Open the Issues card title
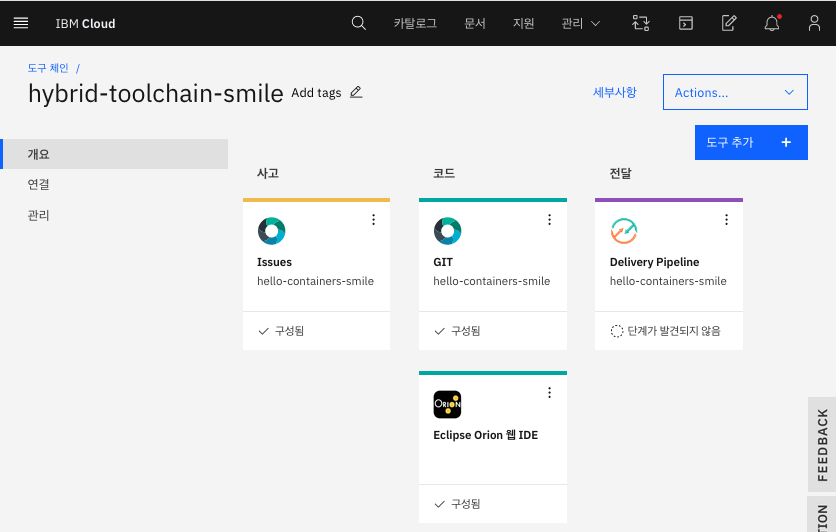Image resolution: width=836 pixels, height=532 pixels. [x=274, y=262]
